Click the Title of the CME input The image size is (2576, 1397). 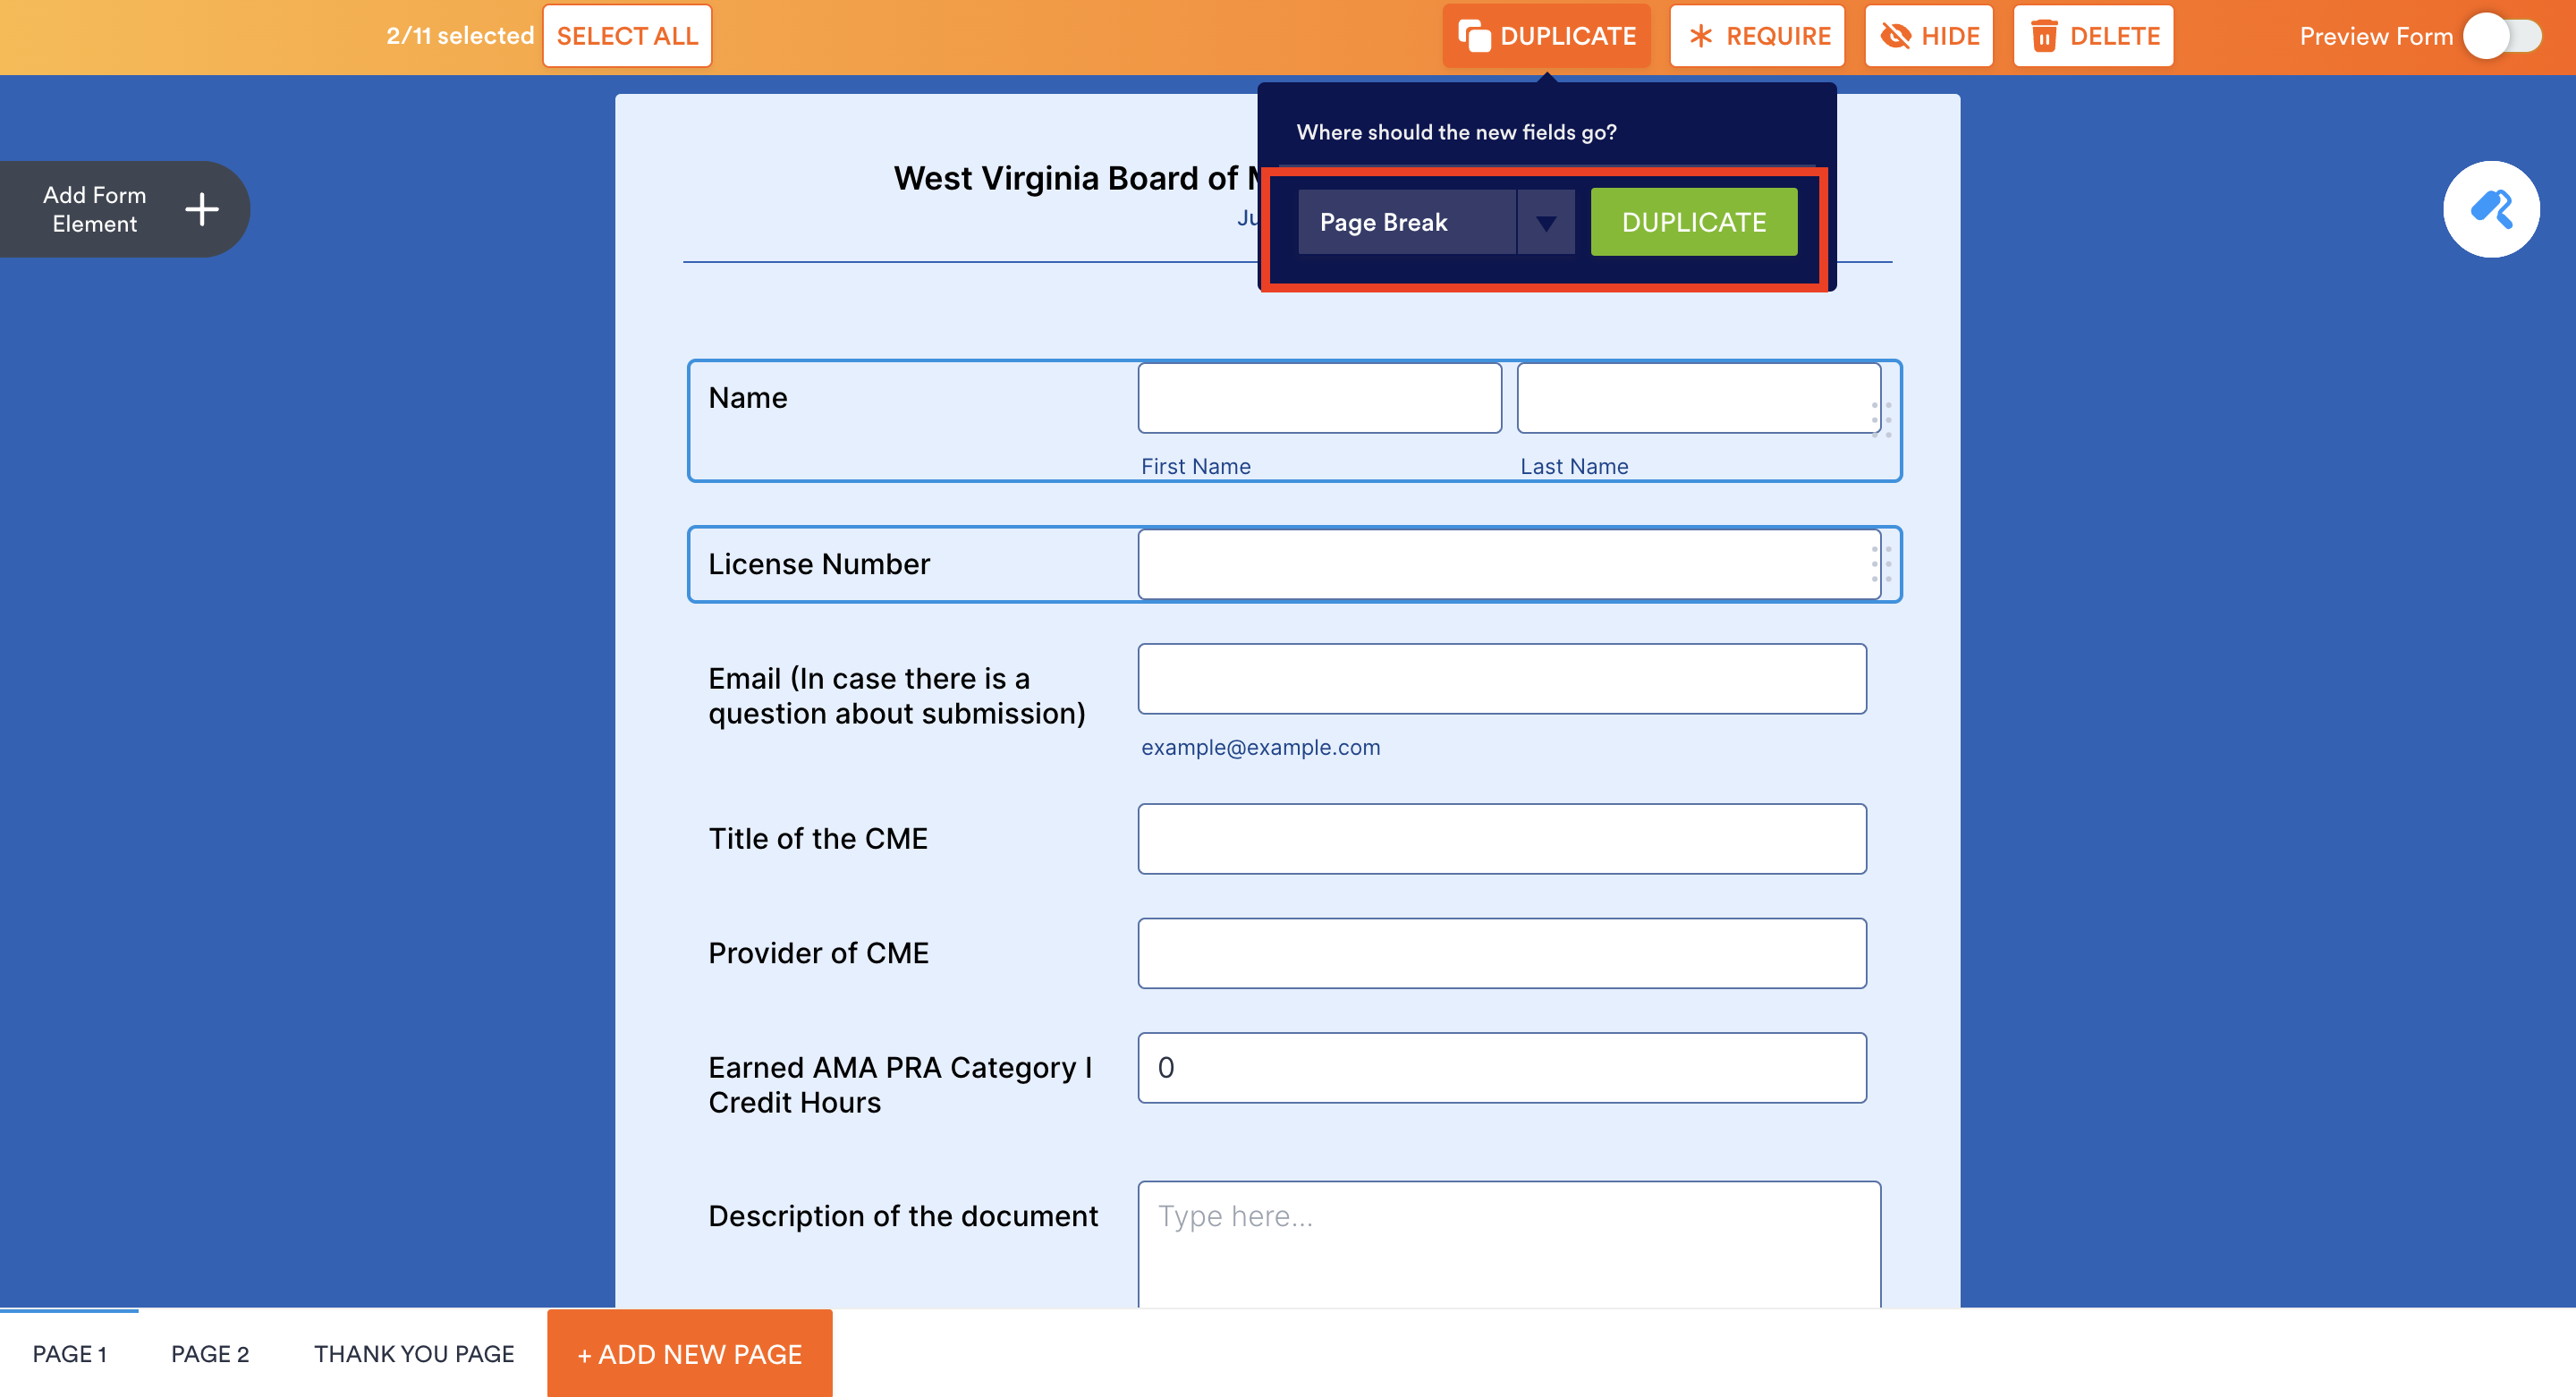tap(1502, 838)
